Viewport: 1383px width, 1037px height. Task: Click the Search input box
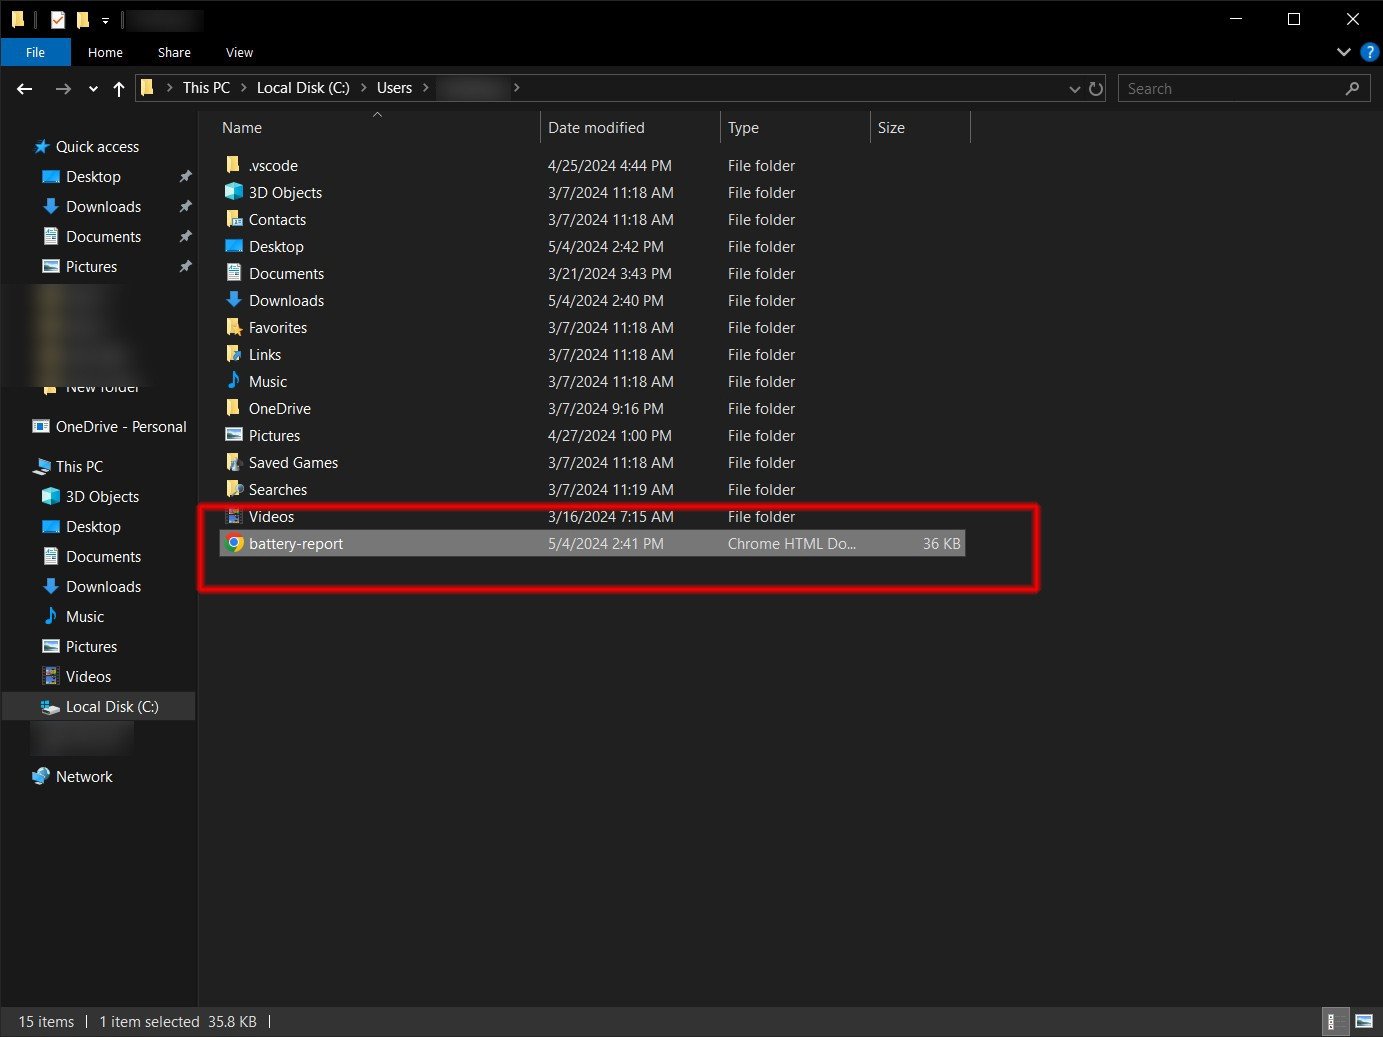[x=1230, y=89]
